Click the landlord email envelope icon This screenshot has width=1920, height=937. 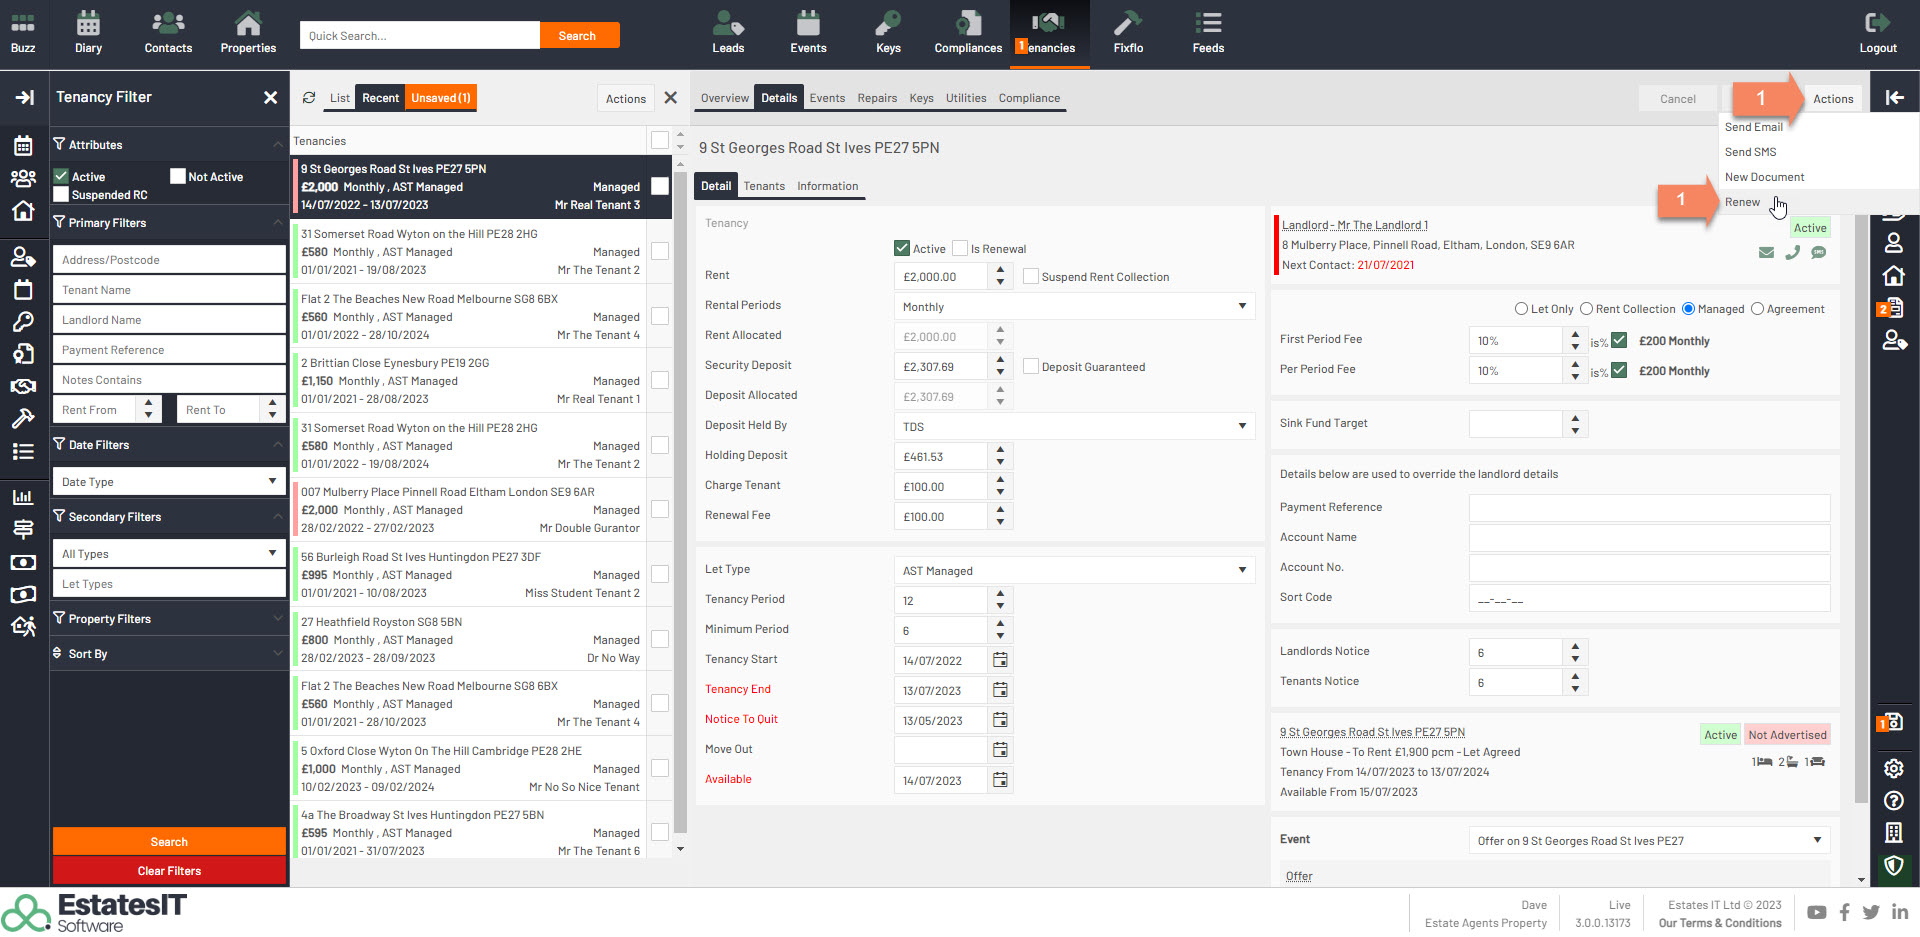click(x=1766, y=253)
